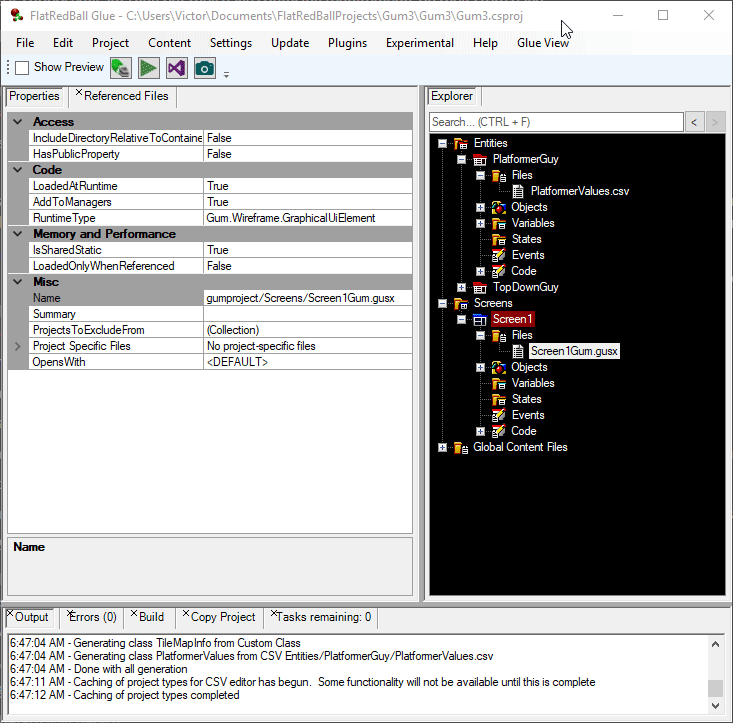Image resolution: width=733 pixels, height=723 pixels.
Task: Collapse the Screens tree node
Action: pyautogui.click(x=442, y=303)
